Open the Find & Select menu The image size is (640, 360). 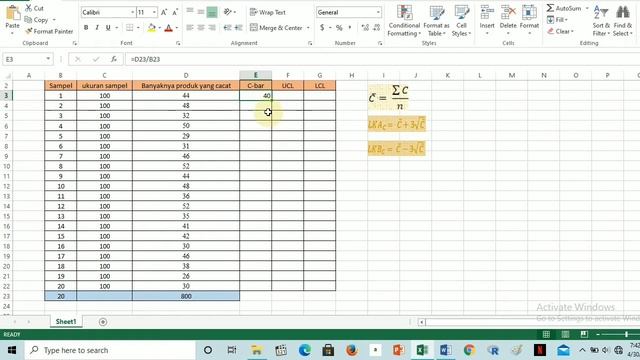[623, 21]
